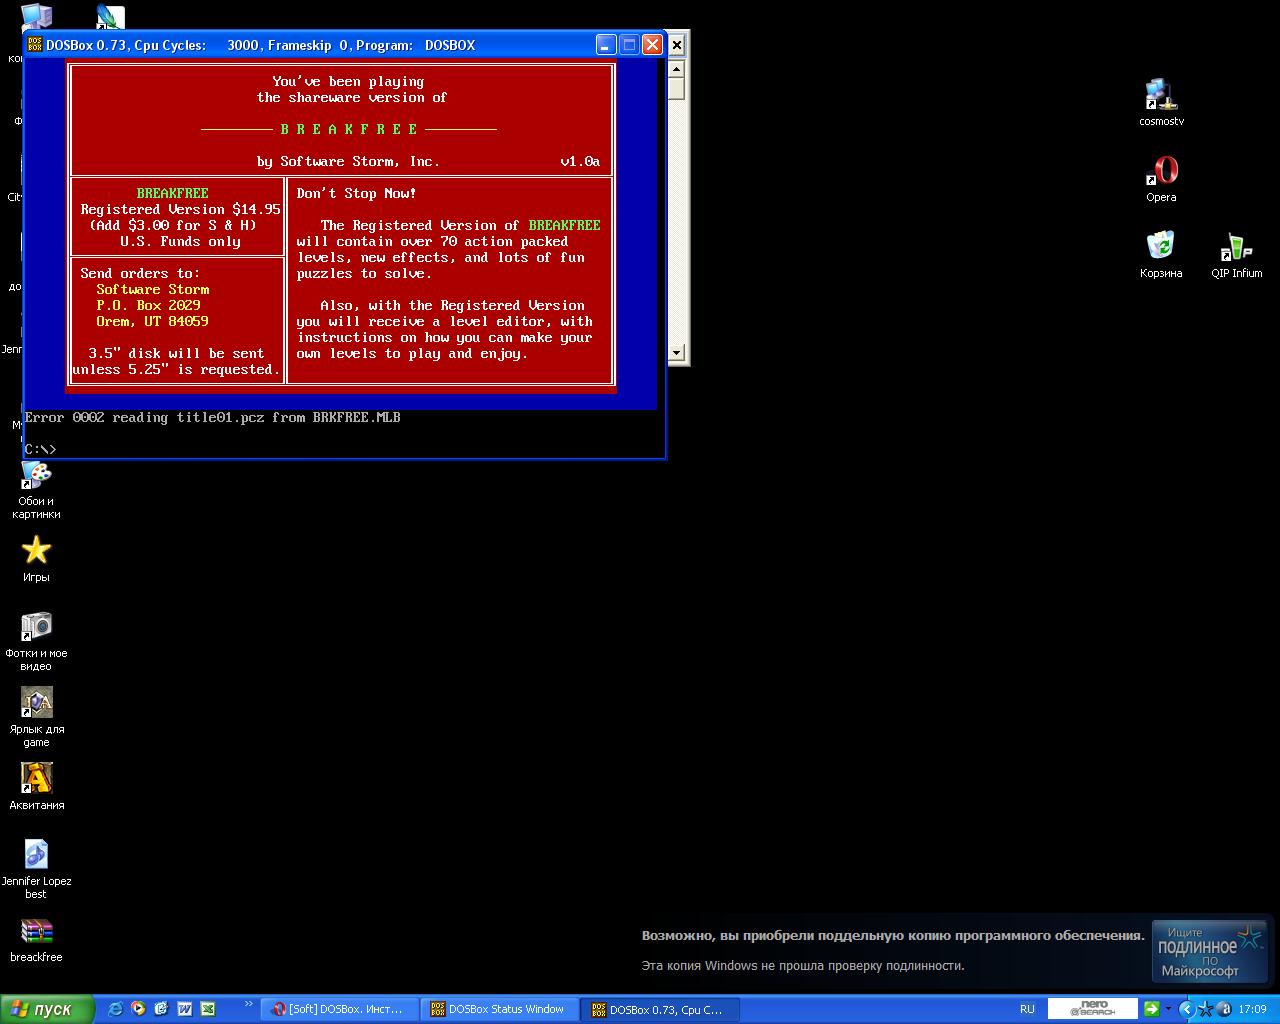The width and height of the screenshot is (1280, 1024).
Task: Expand hidden system tray icons
Action: click(x=1187, y=1009)
